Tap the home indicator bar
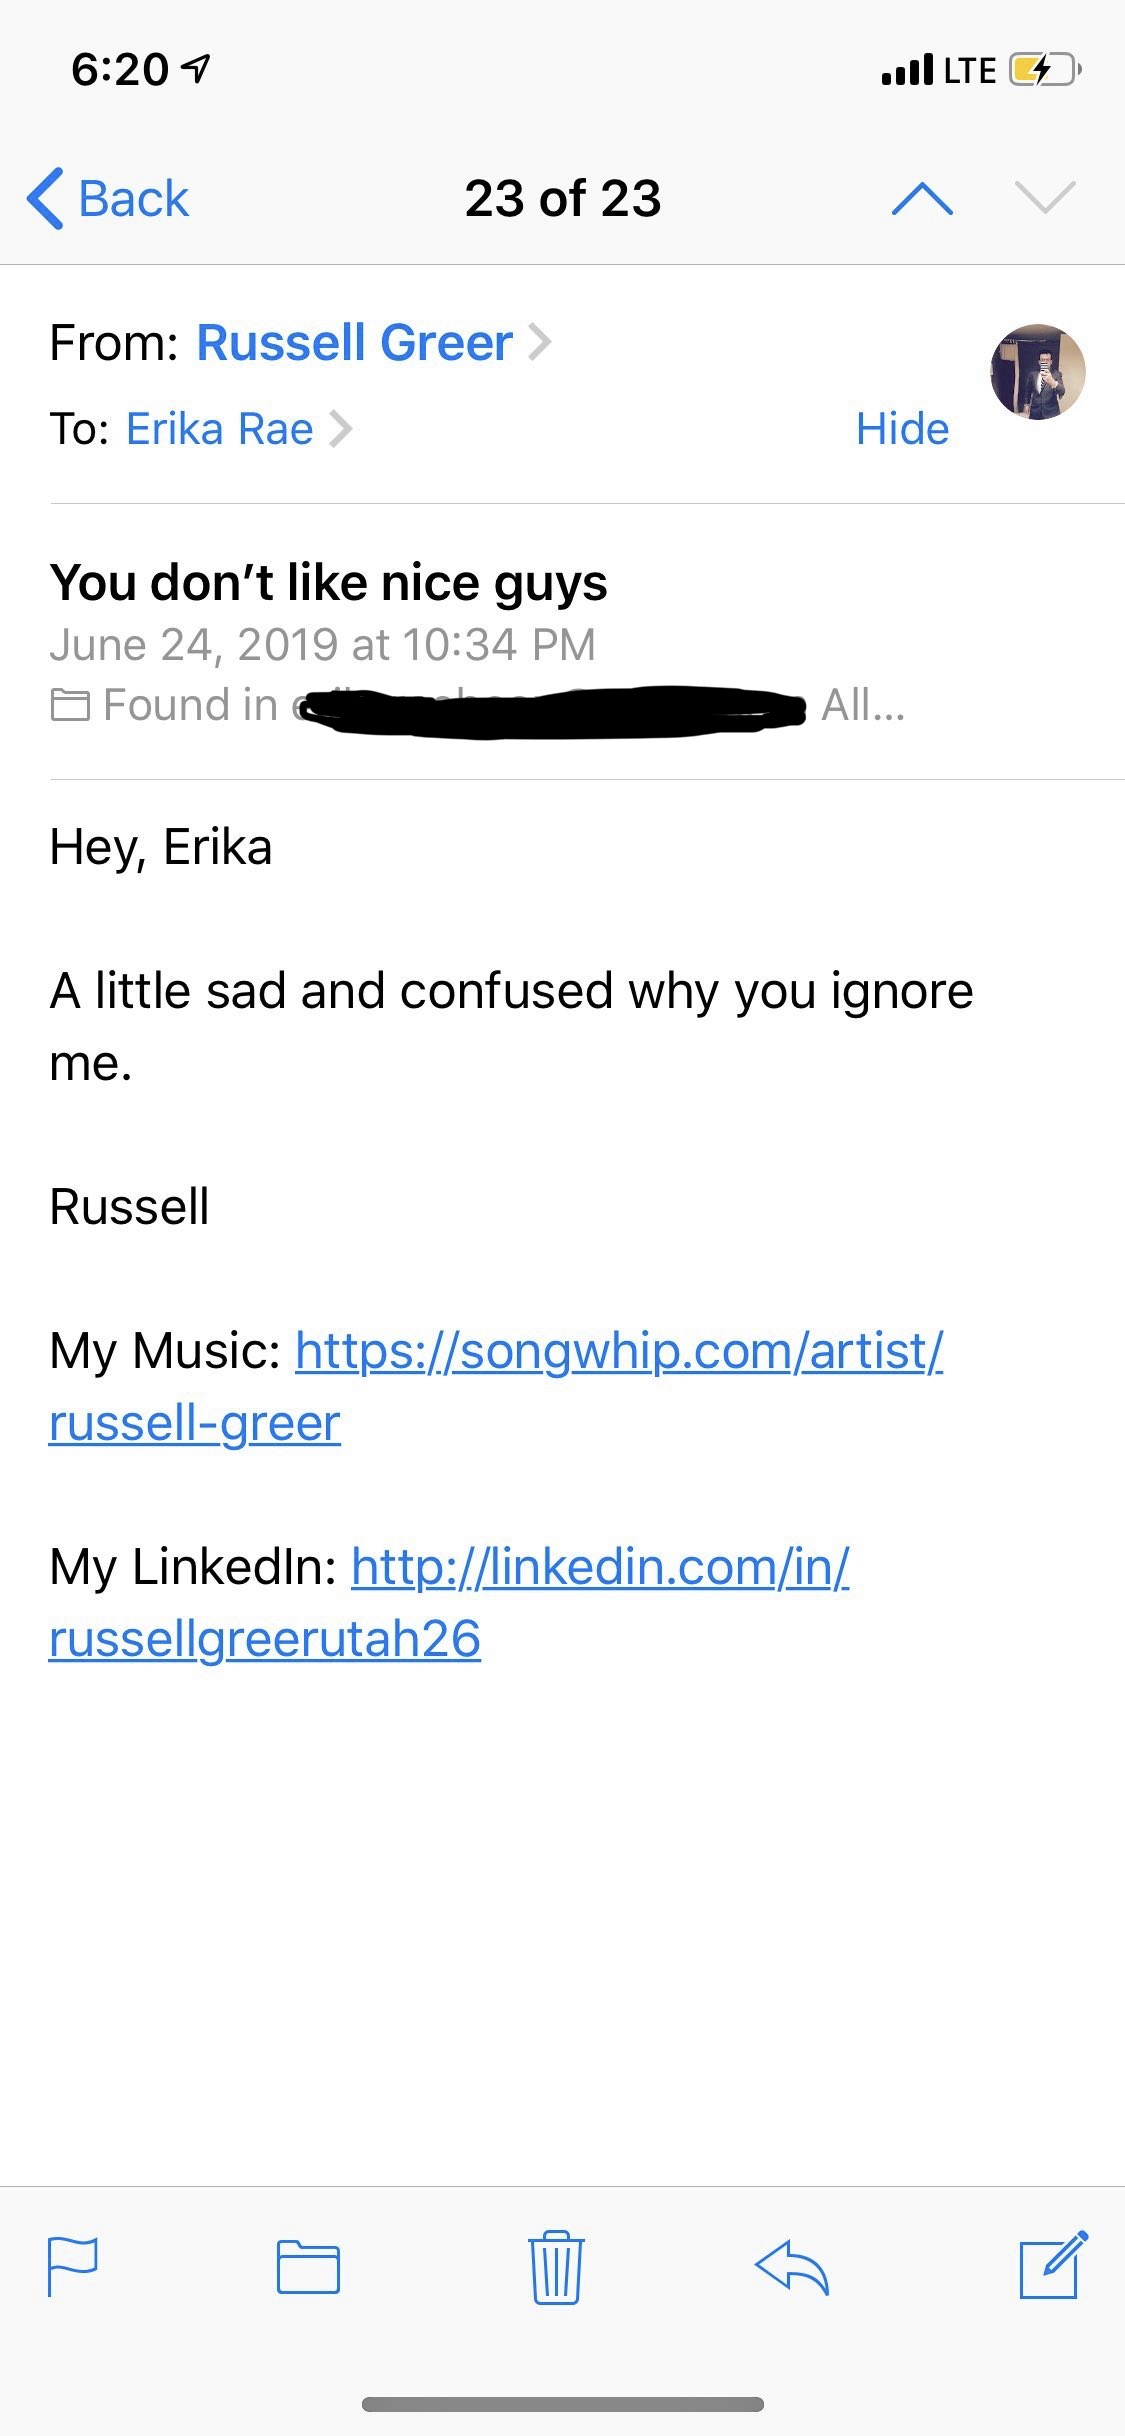Screen dimensions: 1125x2436 click(x=563, y=2404)
